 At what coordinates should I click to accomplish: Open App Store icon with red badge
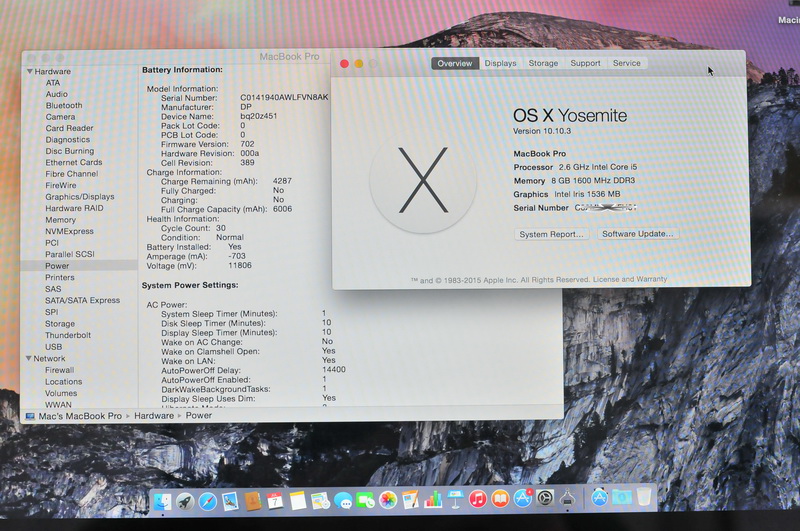(523, 498)
